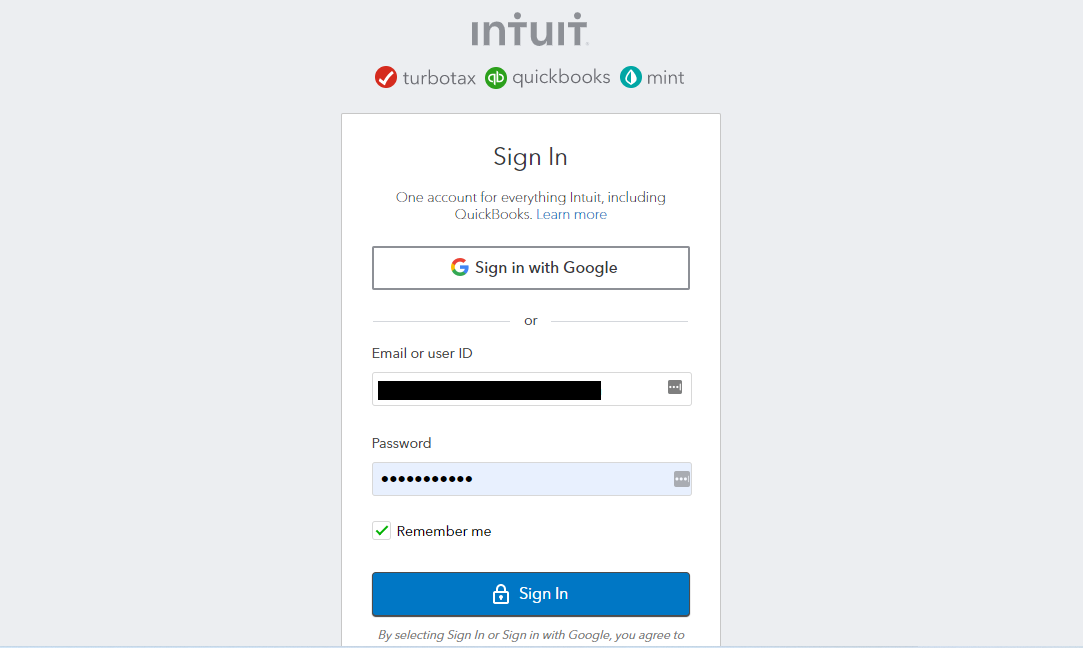Uncheck the Remember me checkbox
The width and height of the screenshot is (1083, 648).
(x=381, y=531)
